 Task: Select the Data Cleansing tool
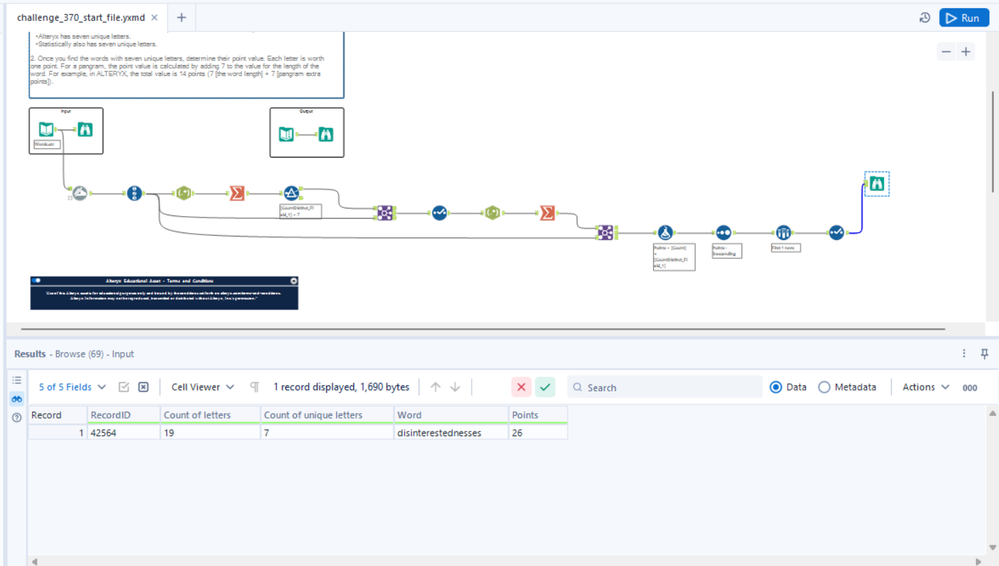coord(80,193)
